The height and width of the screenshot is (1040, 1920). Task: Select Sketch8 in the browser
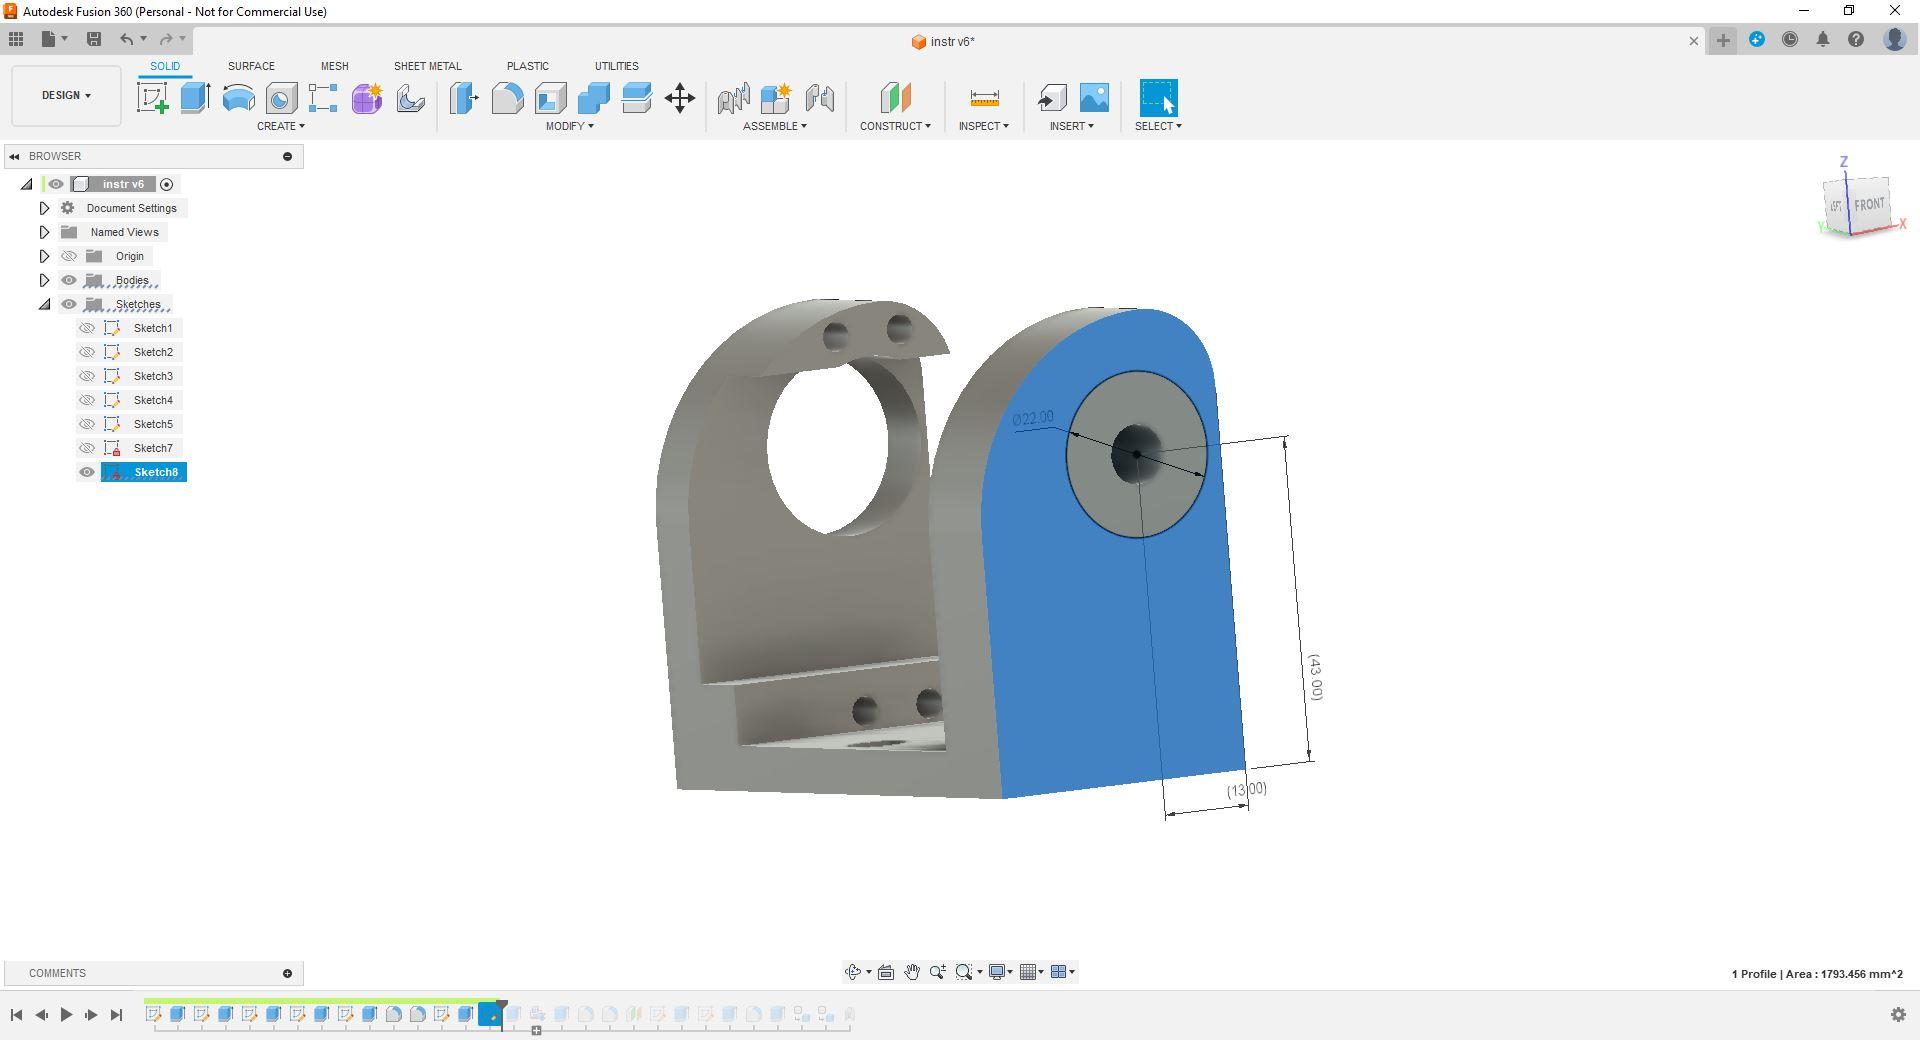point(156,472)
